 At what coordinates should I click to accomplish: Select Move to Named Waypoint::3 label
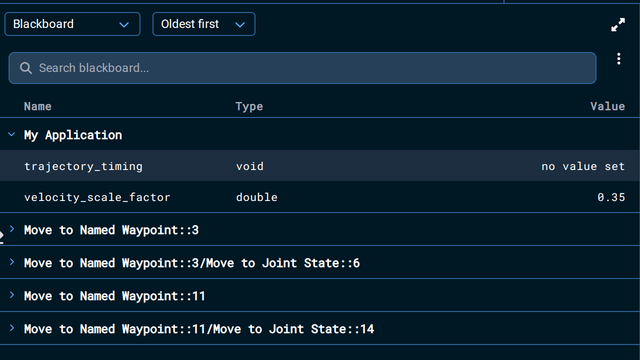[x=111, y=230]
